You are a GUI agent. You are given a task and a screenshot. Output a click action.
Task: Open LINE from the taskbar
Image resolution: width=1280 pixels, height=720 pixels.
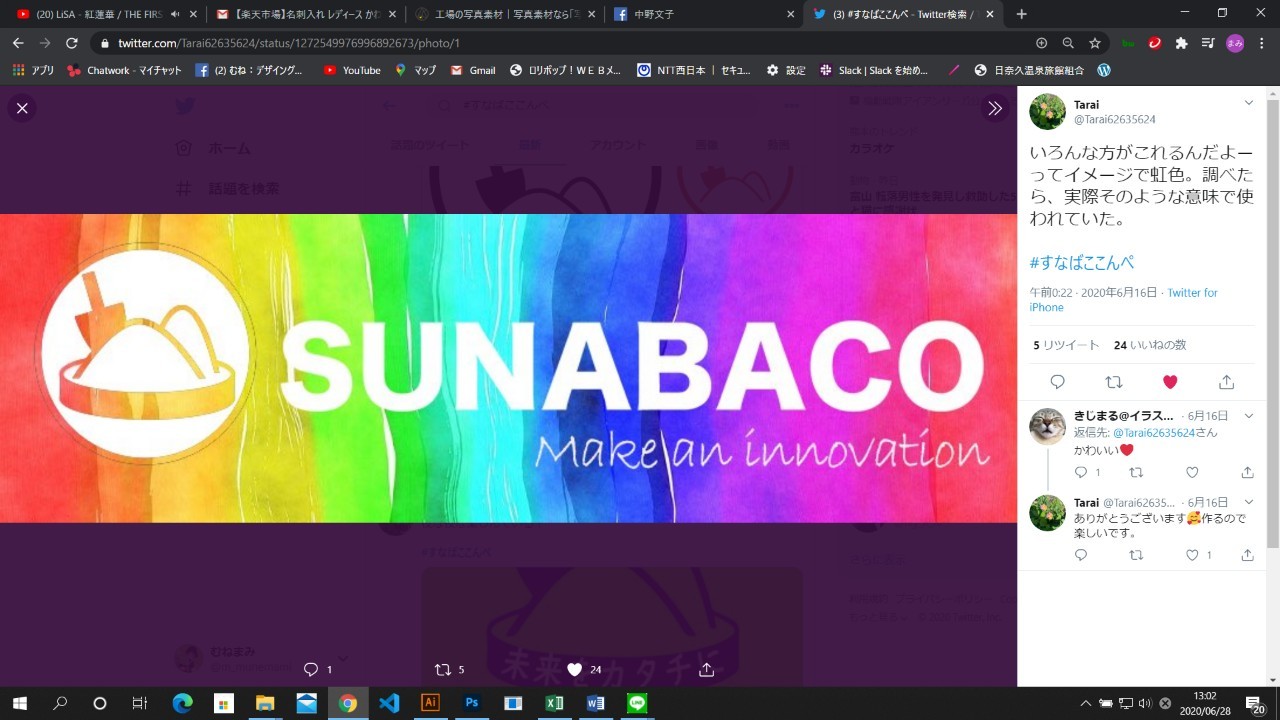click(x=636, y=703)
